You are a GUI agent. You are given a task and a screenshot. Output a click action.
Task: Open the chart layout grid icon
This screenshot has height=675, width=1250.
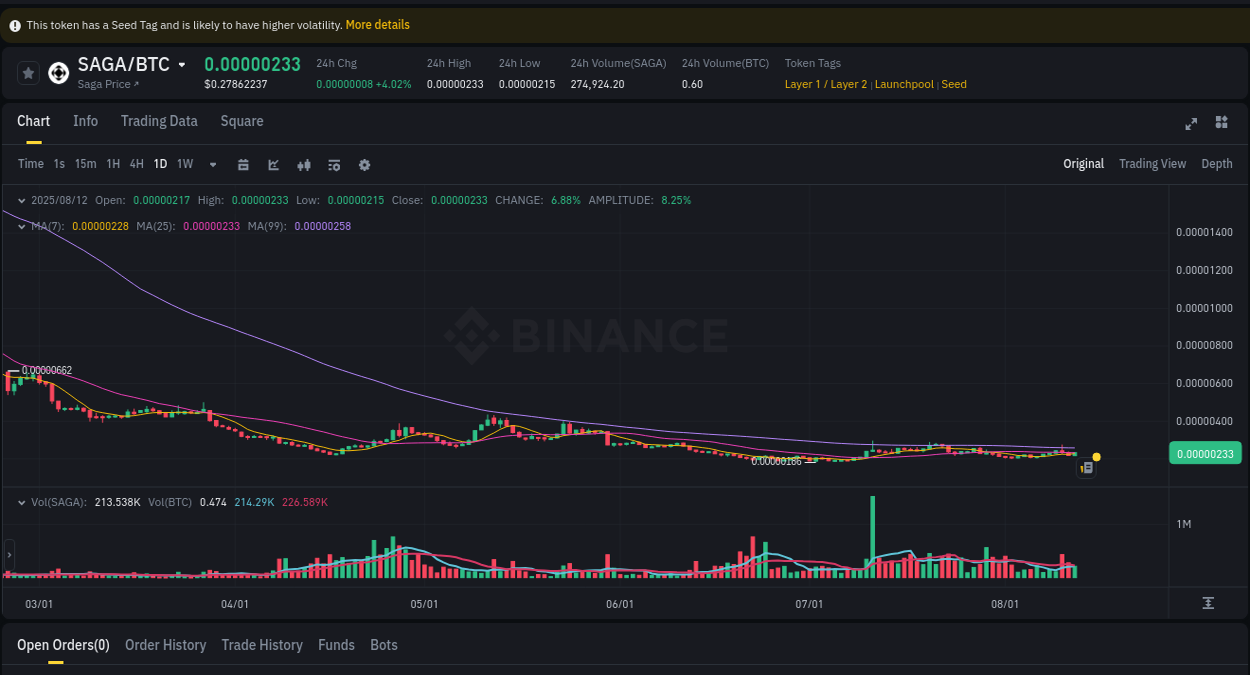click(x=1221, y=122)
